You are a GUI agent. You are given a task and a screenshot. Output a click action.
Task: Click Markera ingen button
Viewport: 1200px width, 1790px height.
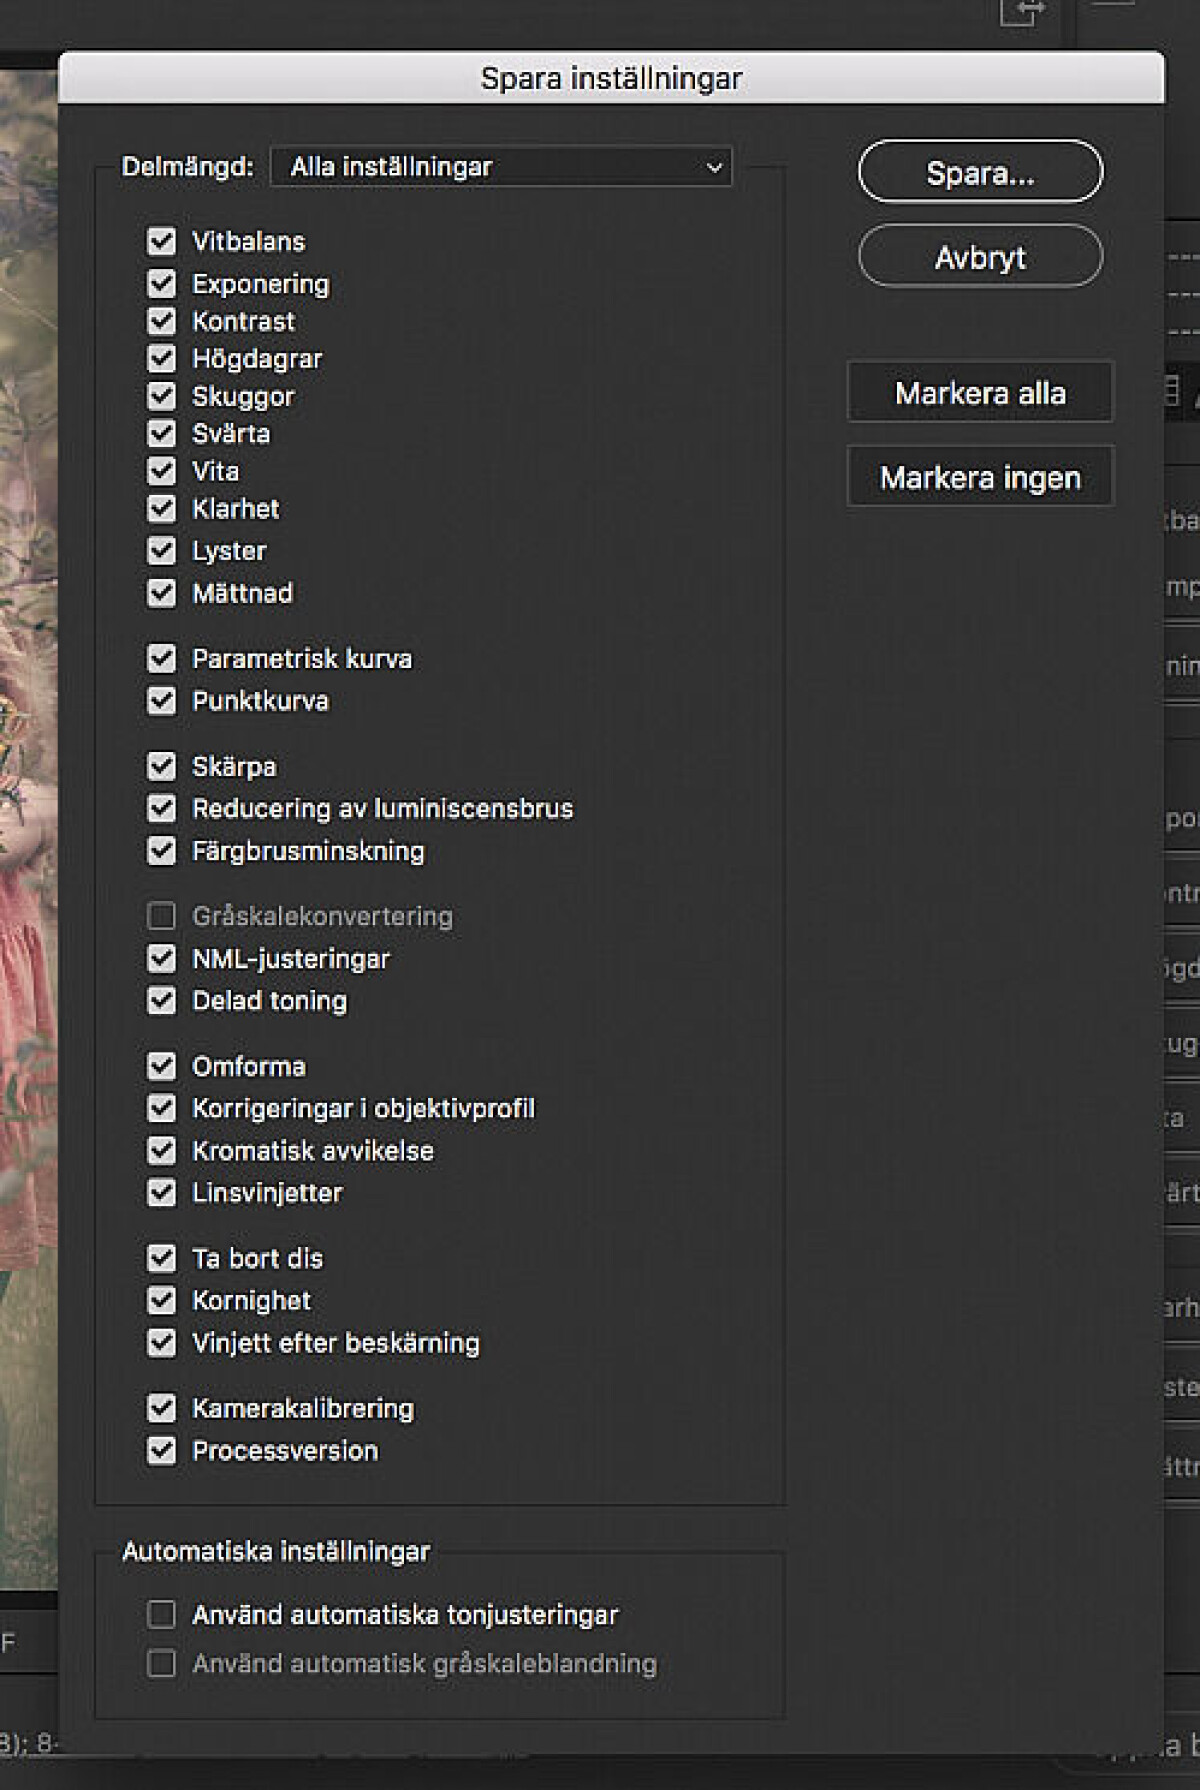click(980, 477)
